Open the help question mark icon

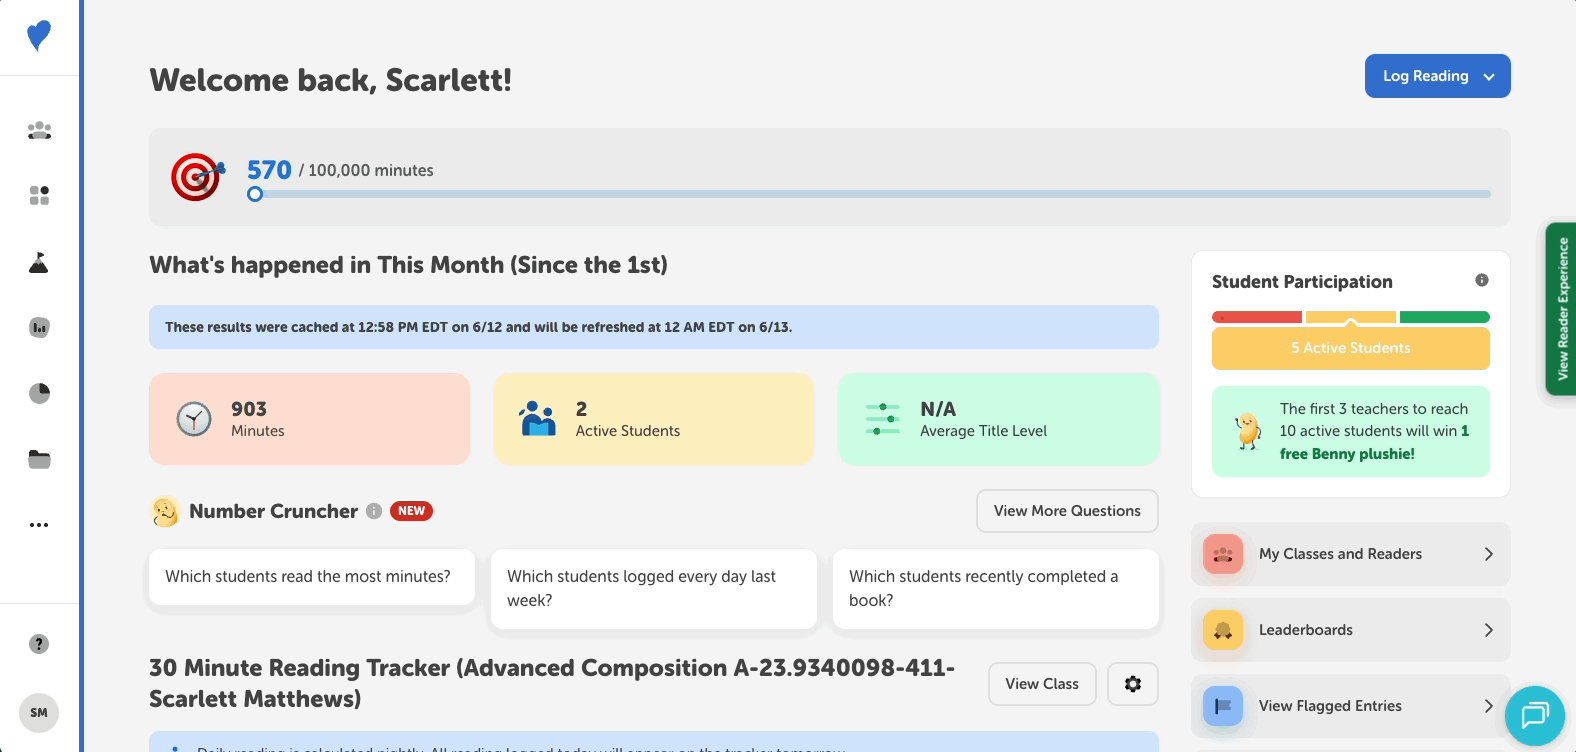point(39,644)
